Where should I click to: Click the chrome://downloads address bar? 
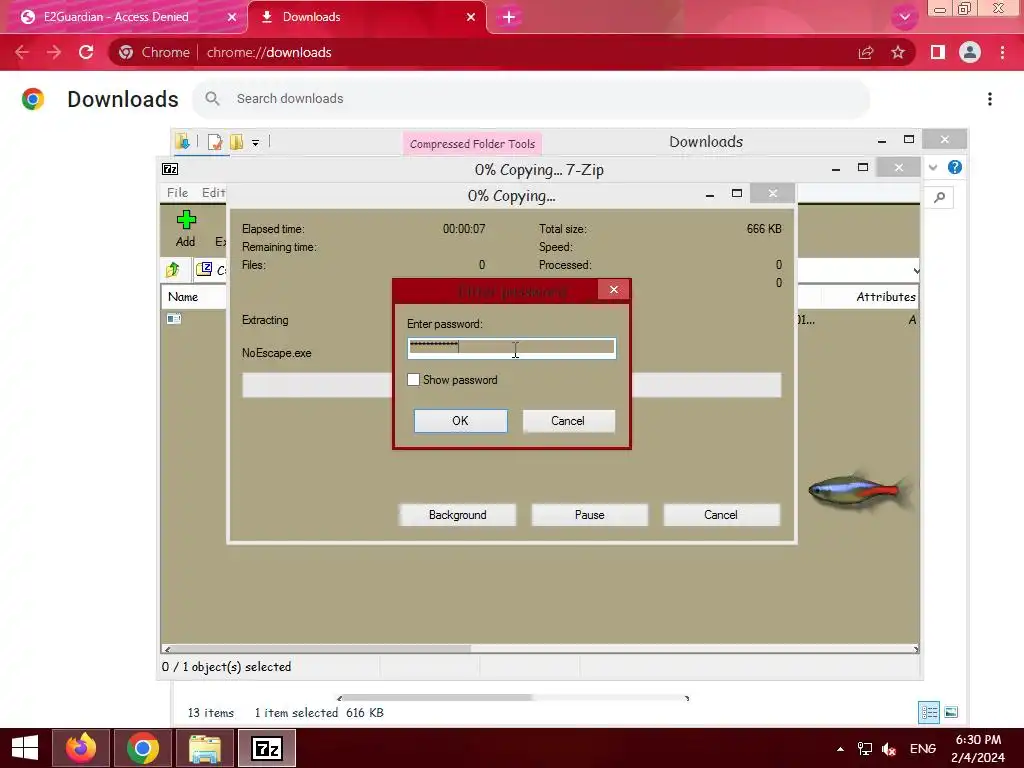269,52
